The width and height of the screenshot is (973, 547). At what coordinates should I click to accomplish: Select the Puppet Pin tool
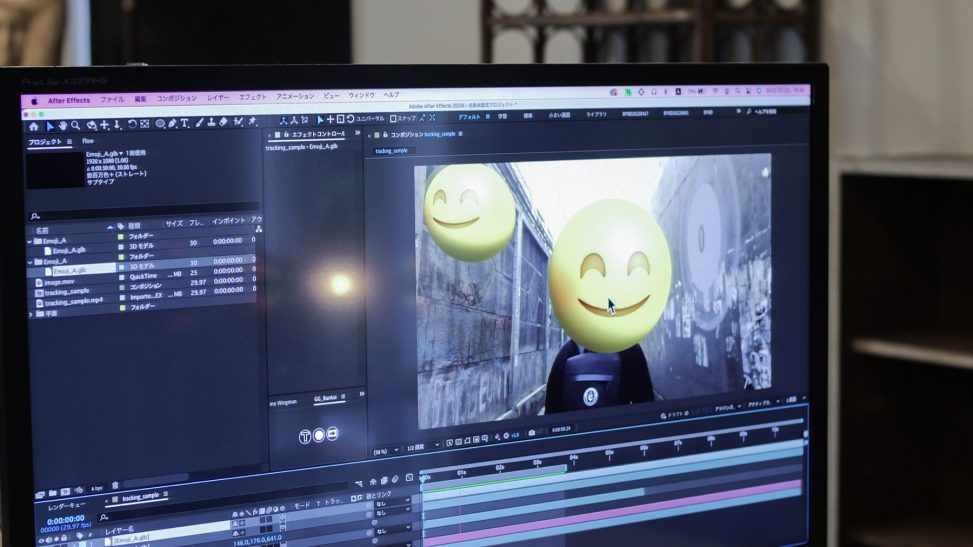pyautogui.click(x=253, y=121)
